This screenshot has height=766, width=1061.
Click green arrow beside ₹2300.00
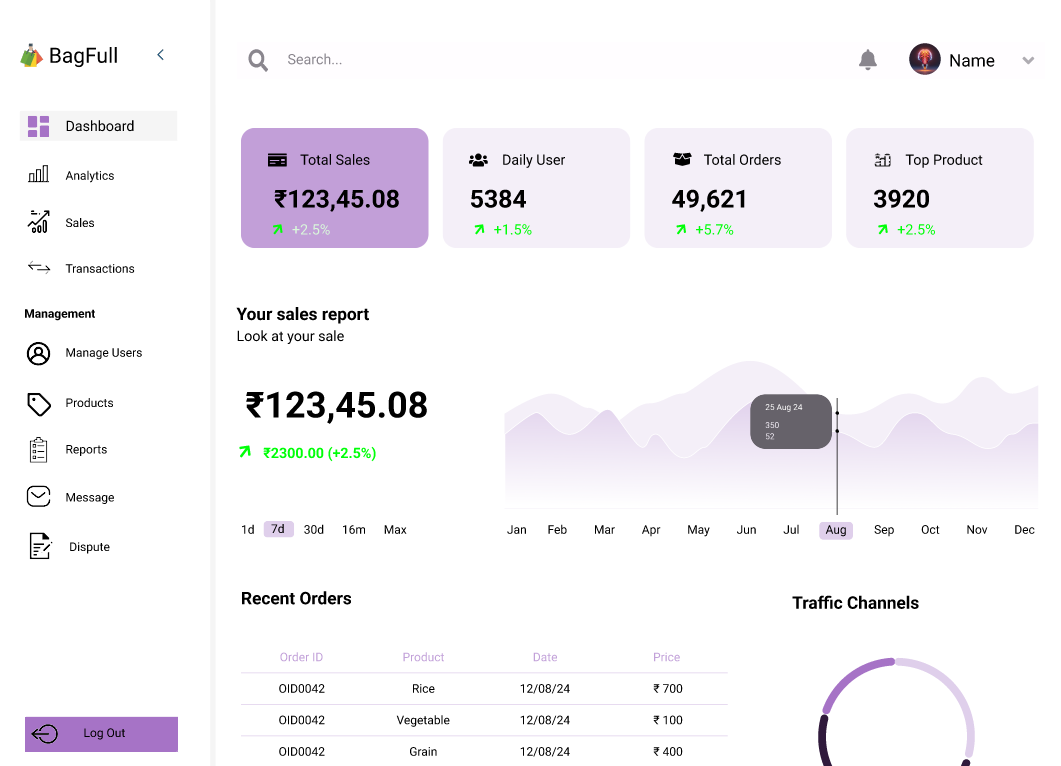pyautogui.click(x=245, y=451)
